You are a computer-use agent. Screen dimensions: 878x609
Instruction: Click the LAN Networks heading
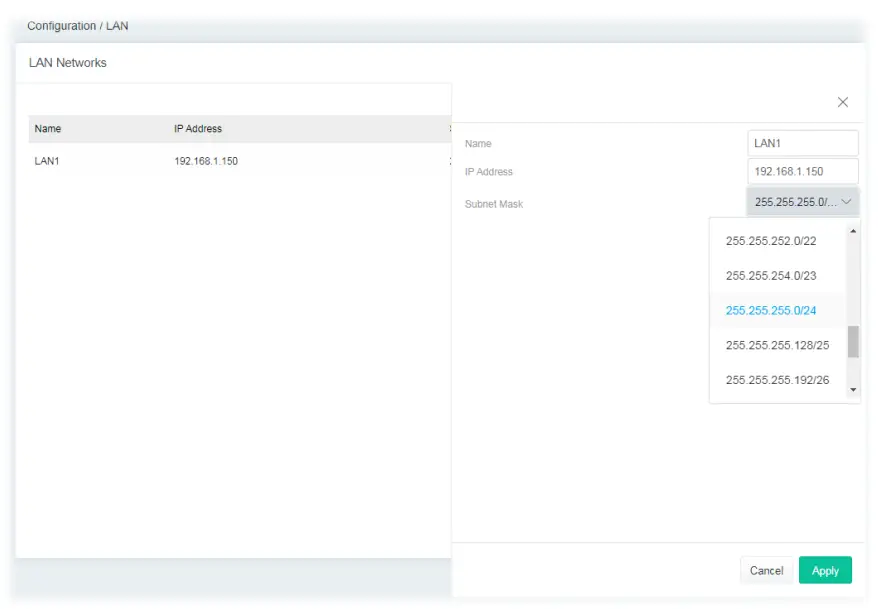[68, 63]
